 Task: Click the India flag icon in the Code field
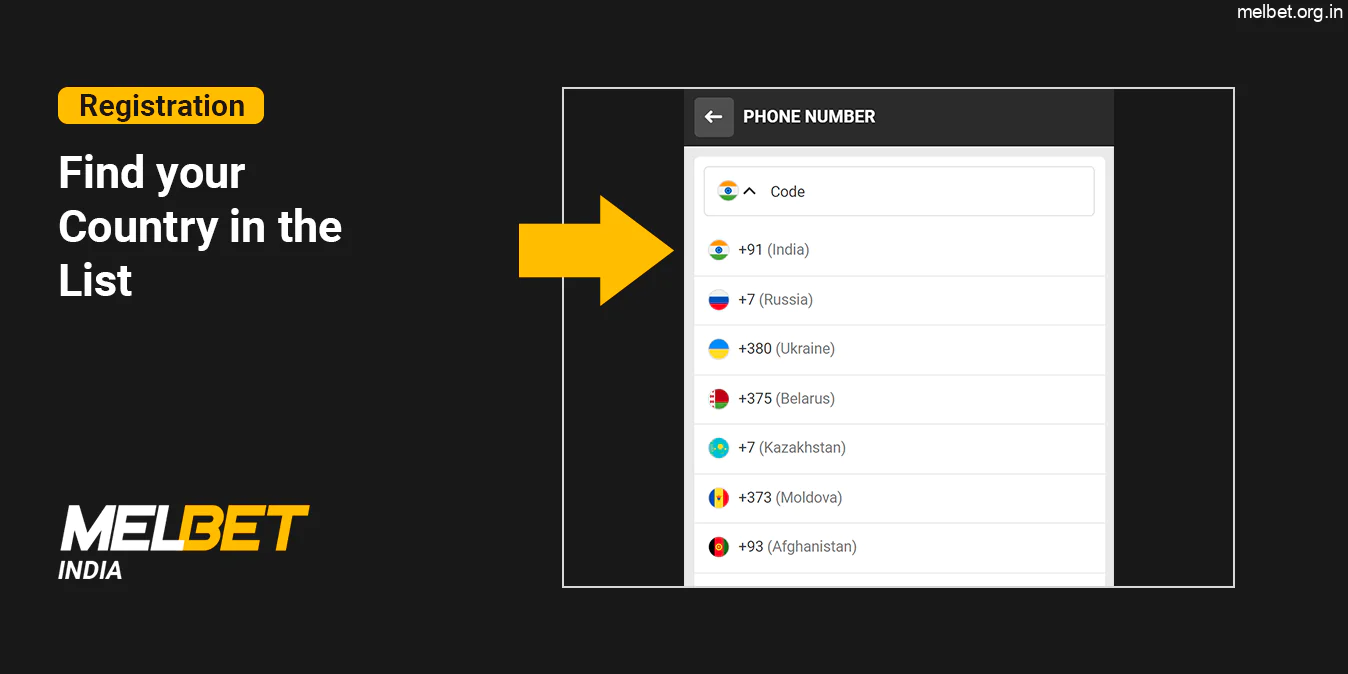tap(728, 190)
